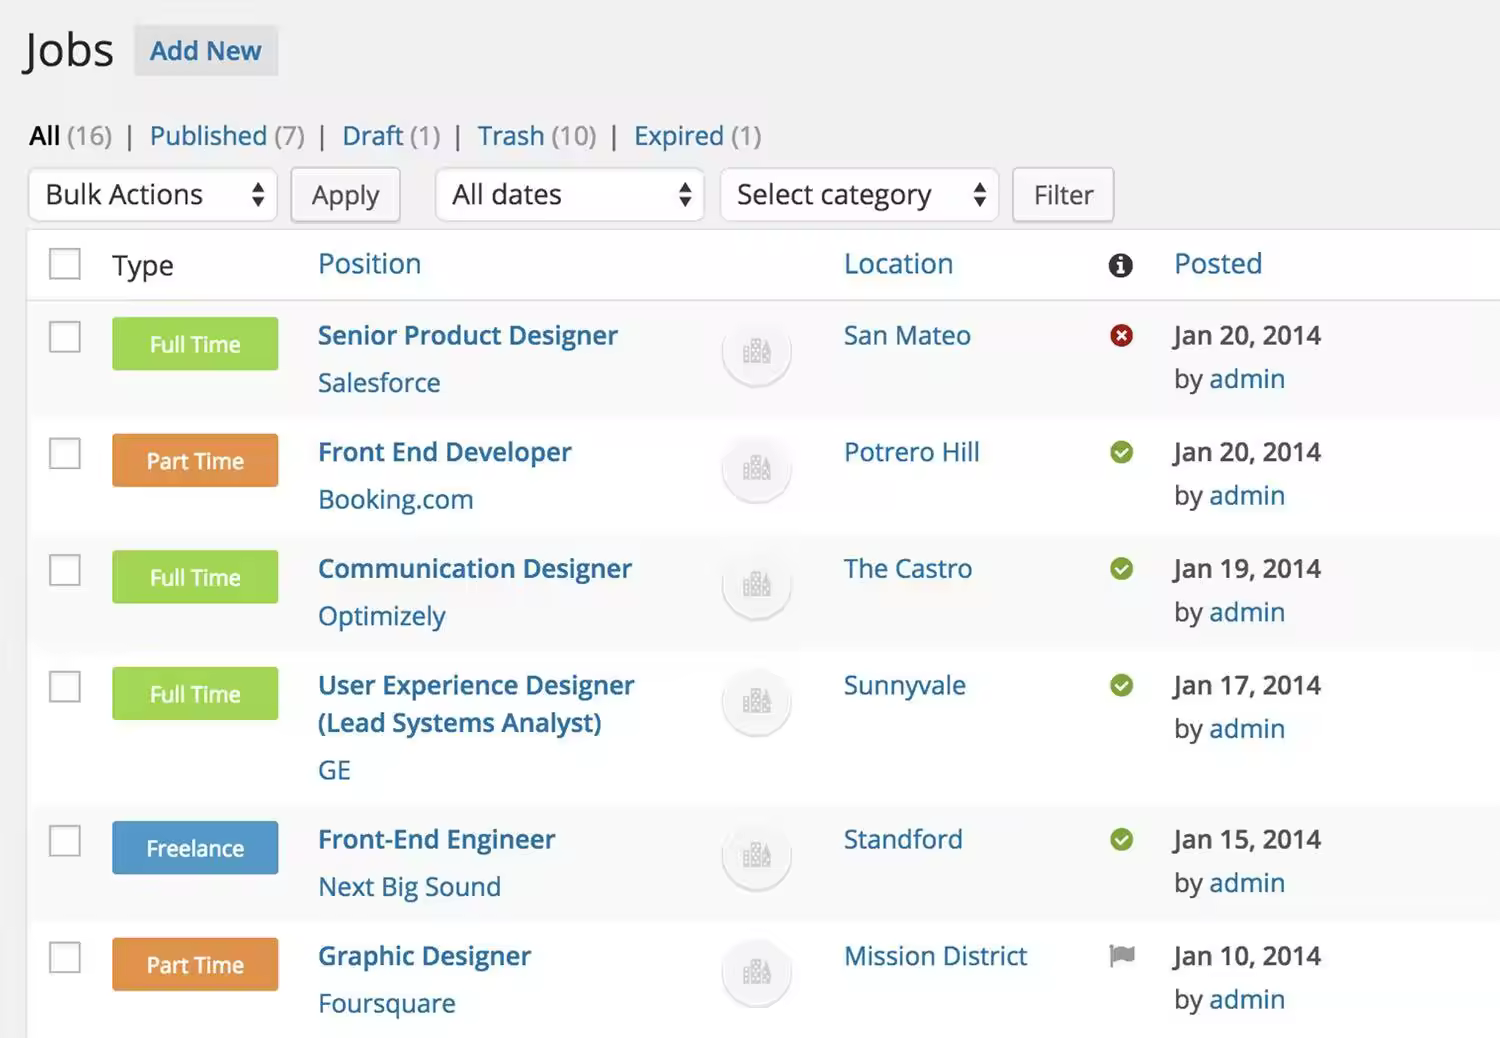Click the Salesforce company link

click(379, 383)
